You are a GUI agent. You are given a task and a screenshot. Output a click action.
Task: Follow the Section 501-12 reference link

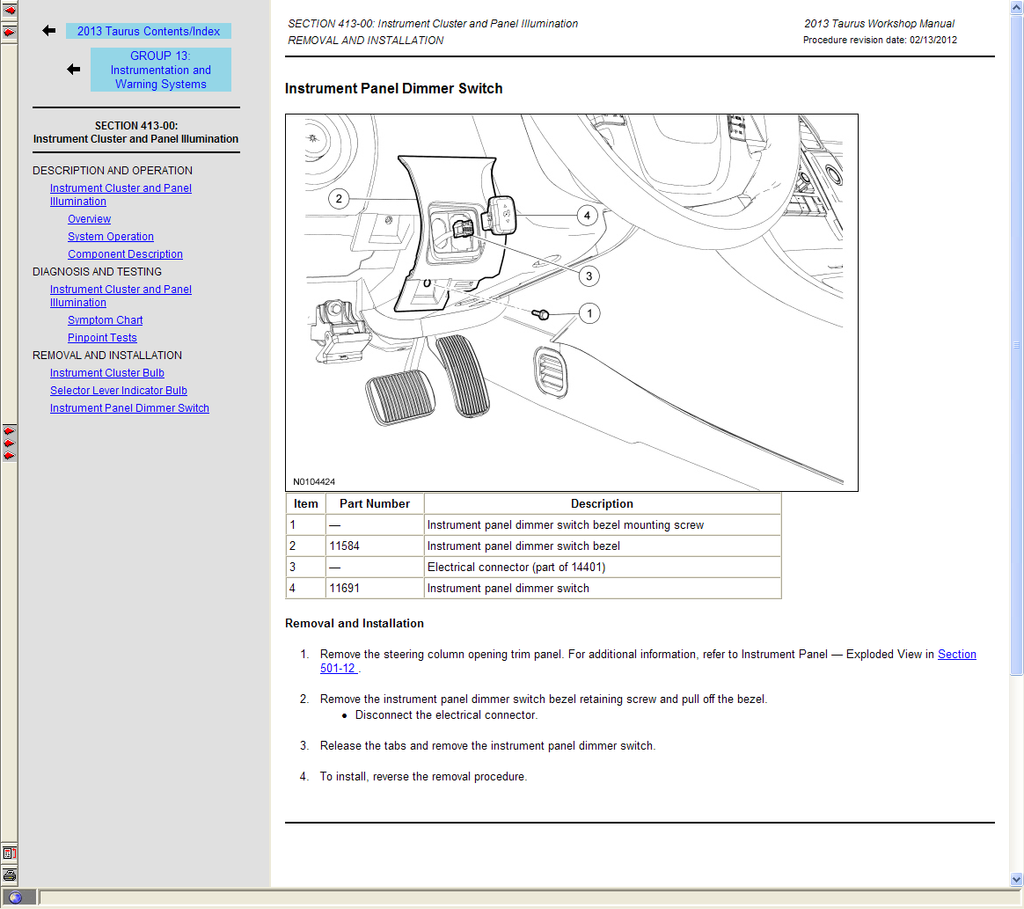(955, 654)
